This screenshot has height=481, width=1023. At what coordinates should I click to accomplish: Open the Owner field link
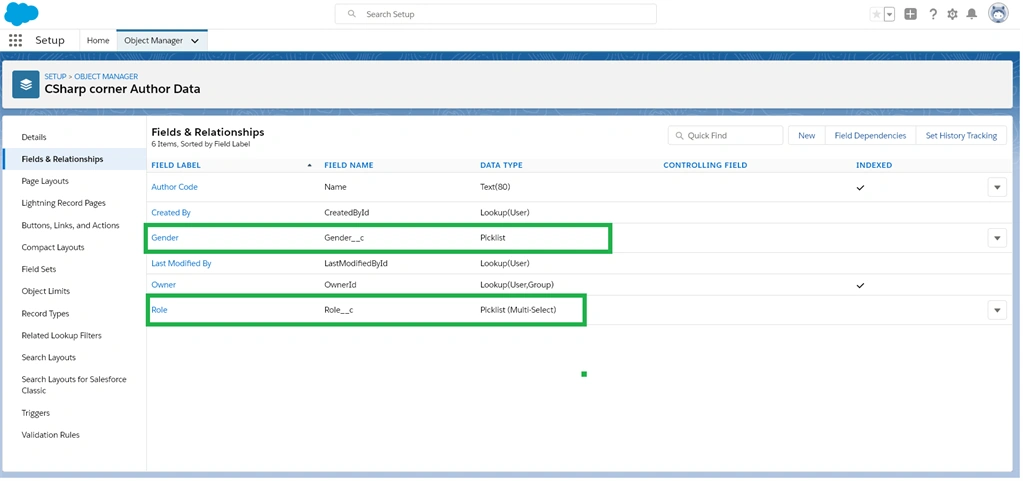(x=164, y=285)
